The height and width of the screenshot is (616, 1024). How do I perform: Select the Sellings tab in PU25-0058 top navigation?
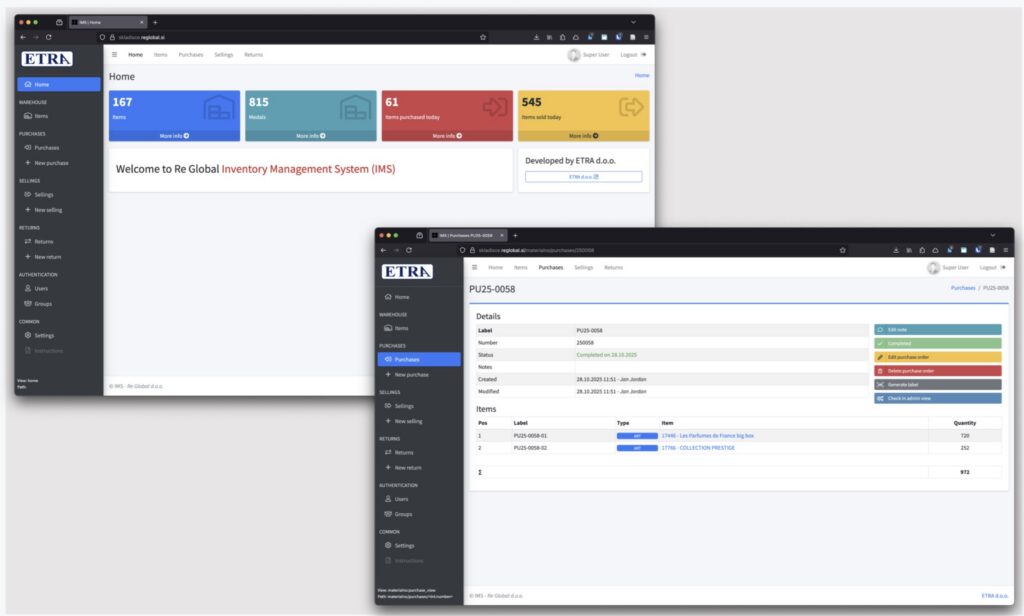click(x=583, y=268)
